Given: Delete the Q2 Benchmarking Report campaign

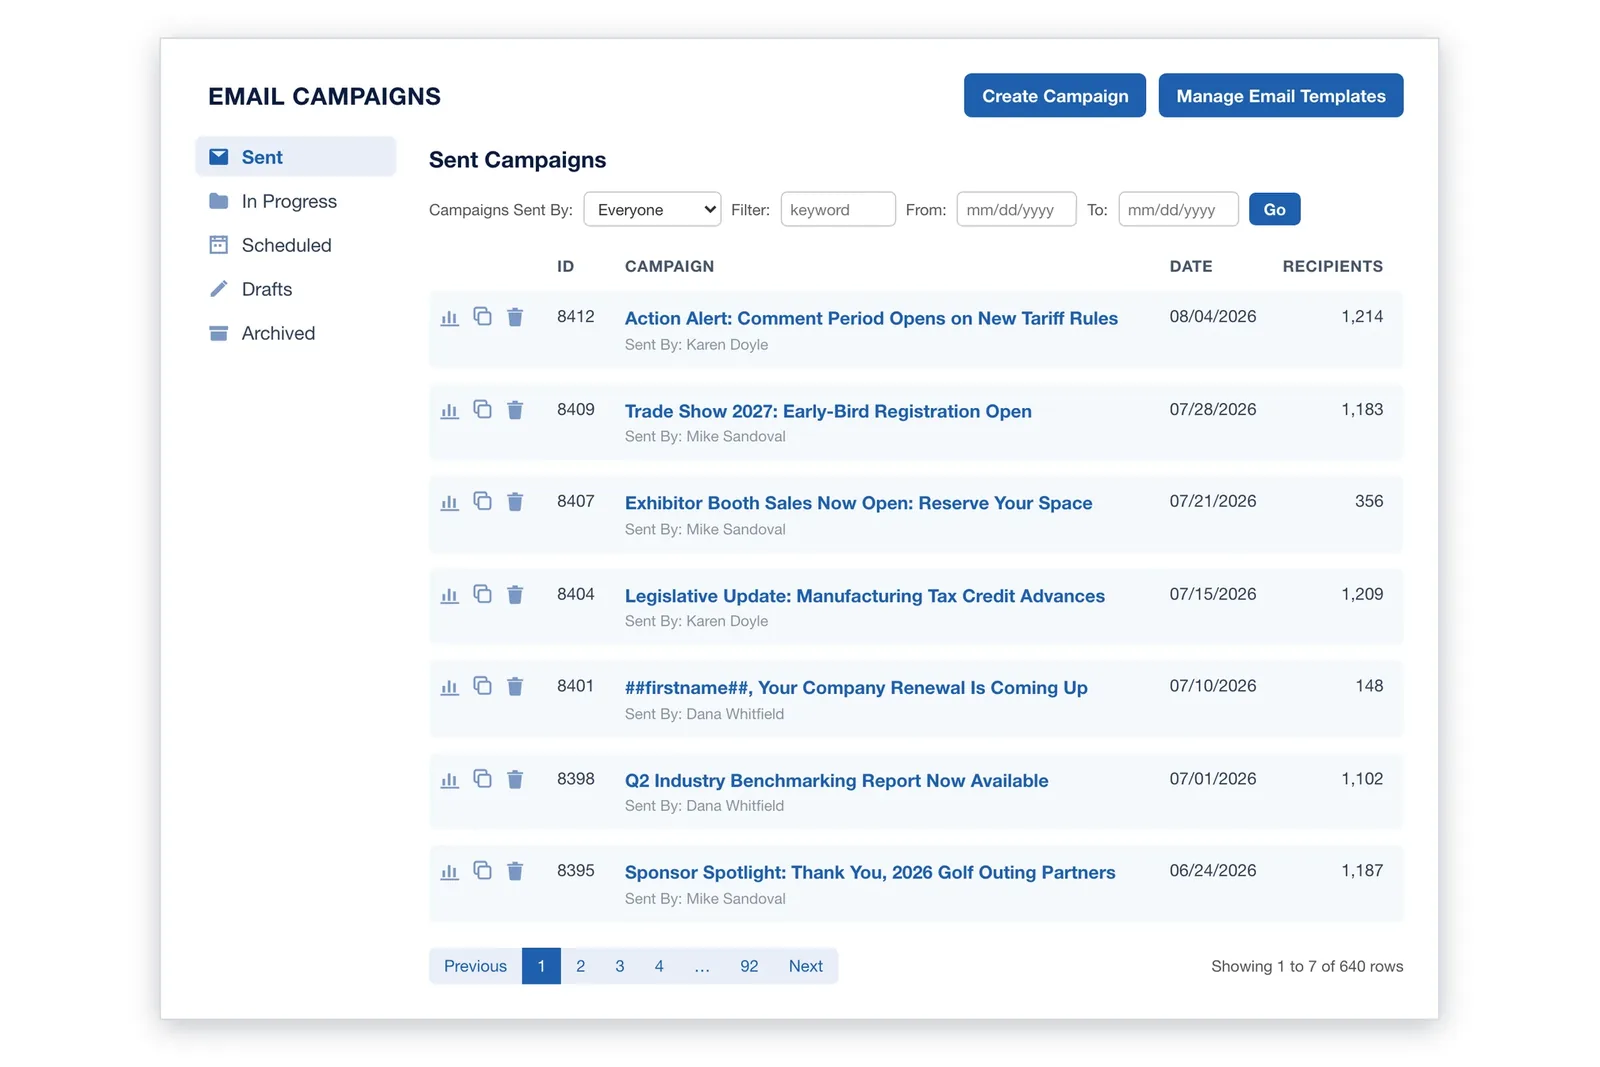Looking at the screenshot, I should click(515, 779).
